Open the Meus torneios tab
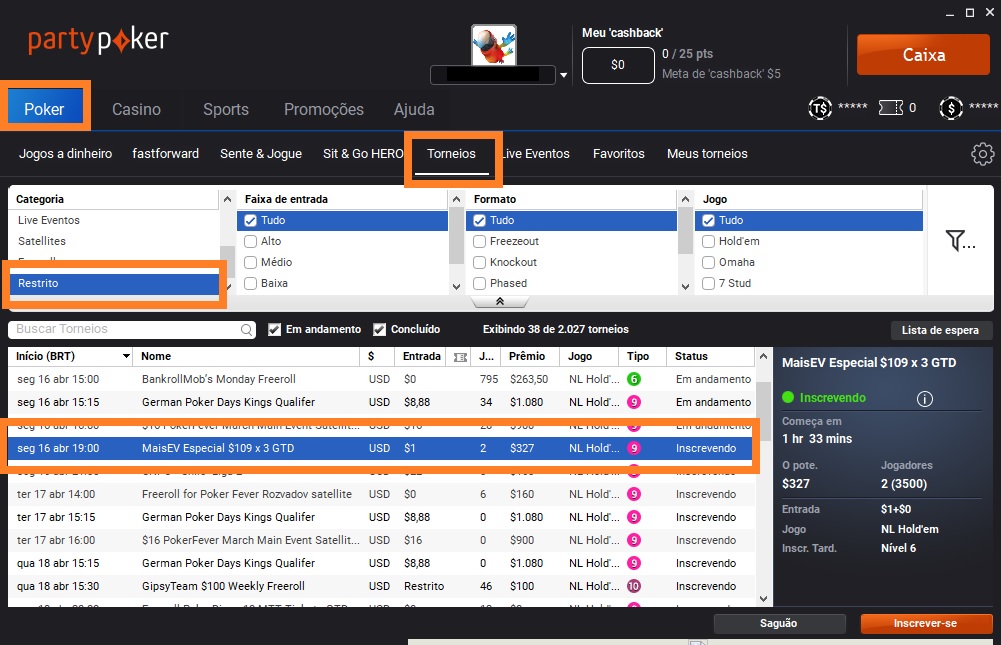 tap(707, 154)
